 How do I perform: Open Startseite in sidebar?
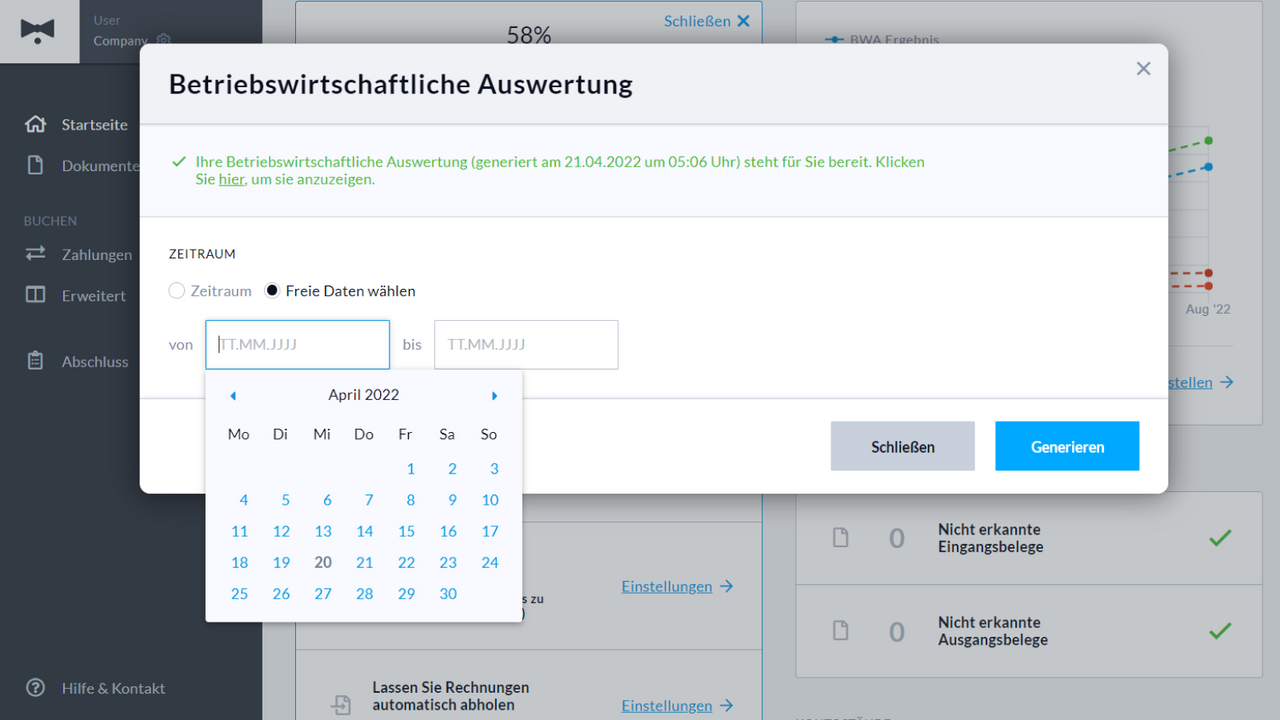(x=95, y=125)
